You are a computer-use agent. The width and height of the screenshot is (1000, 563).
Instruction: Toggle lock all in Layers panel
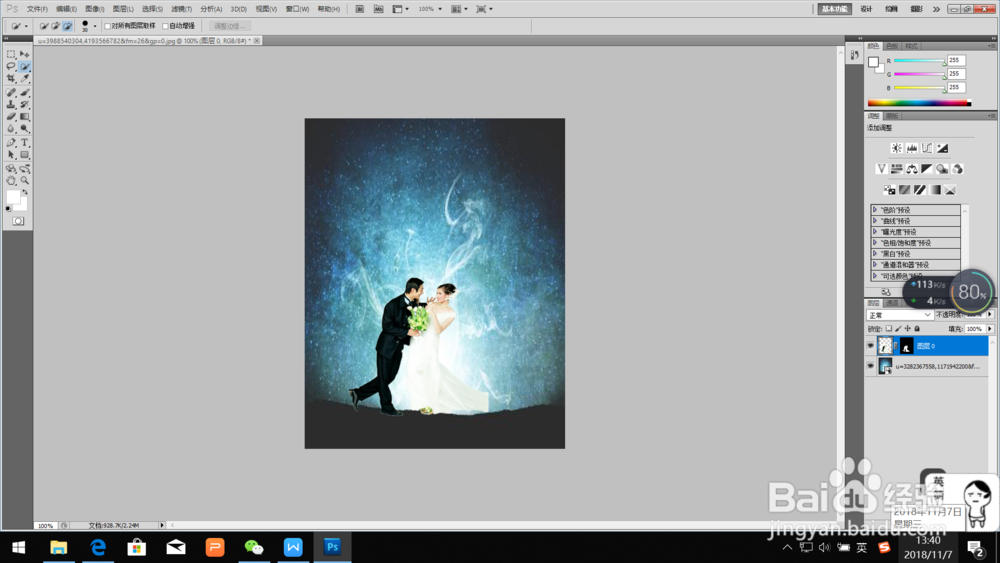click(x=917, y=329)
